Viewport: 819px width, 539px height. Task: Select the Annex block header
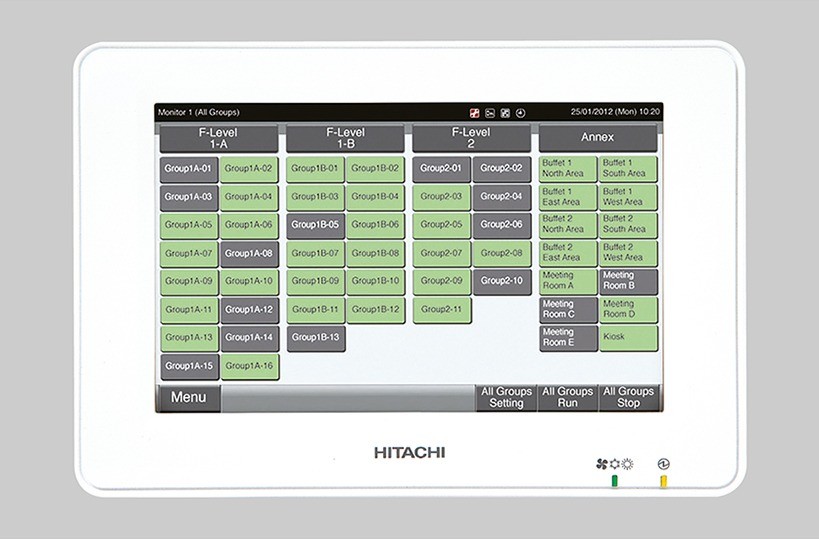point(598,138)
